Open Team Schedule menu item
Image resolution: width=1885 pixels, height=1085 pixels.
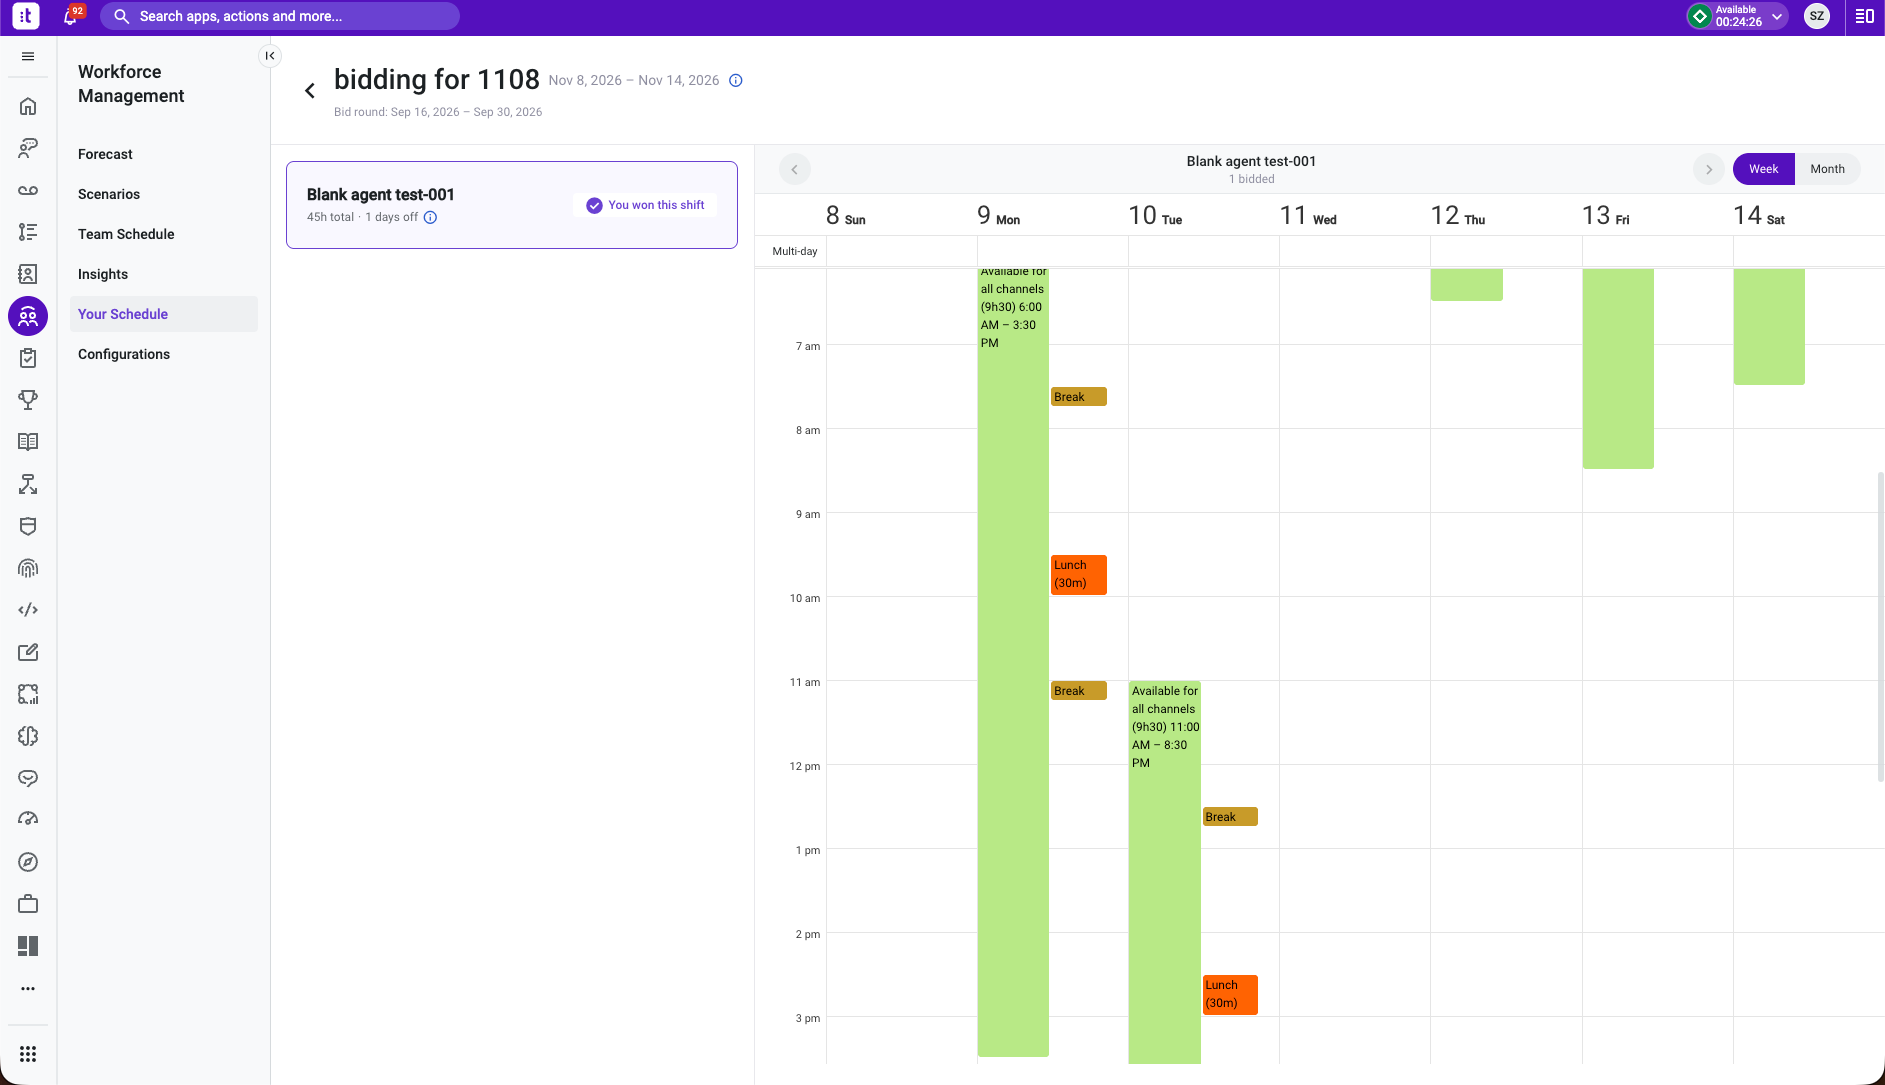pos(126,234)
